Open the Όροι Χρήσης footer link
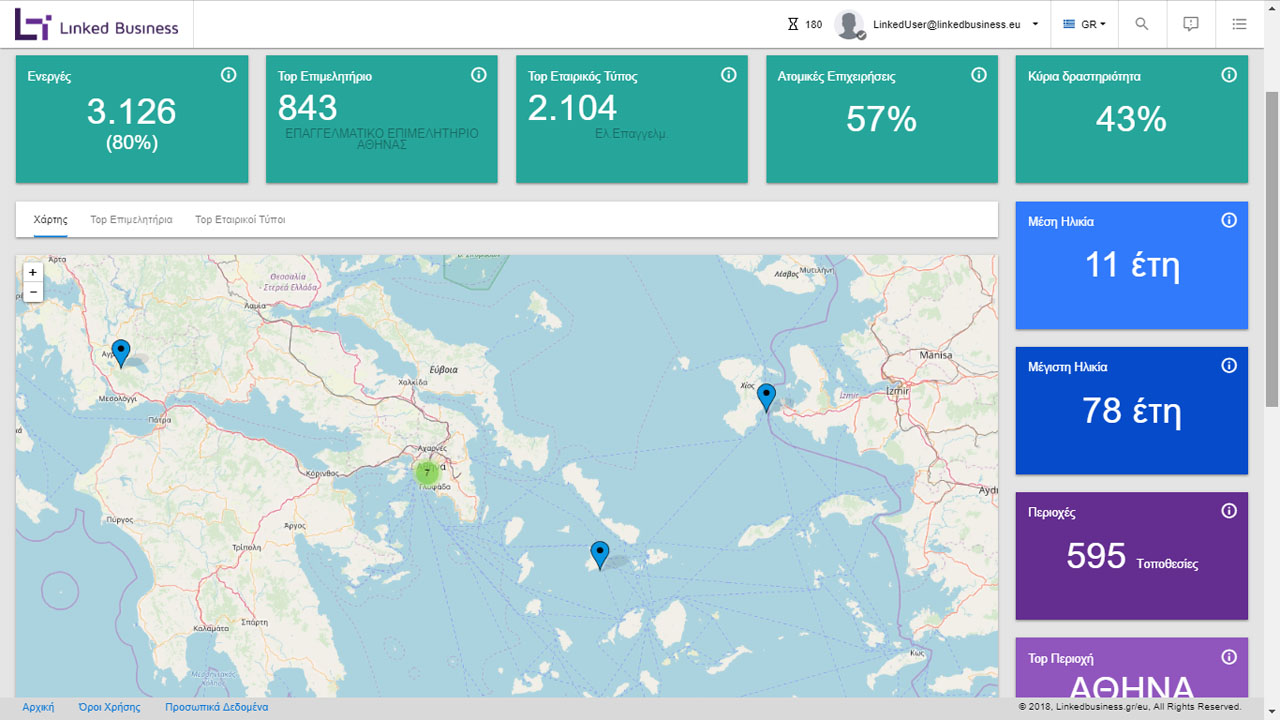The width and height of the screenshot is (1280, 720). [109, 707]
